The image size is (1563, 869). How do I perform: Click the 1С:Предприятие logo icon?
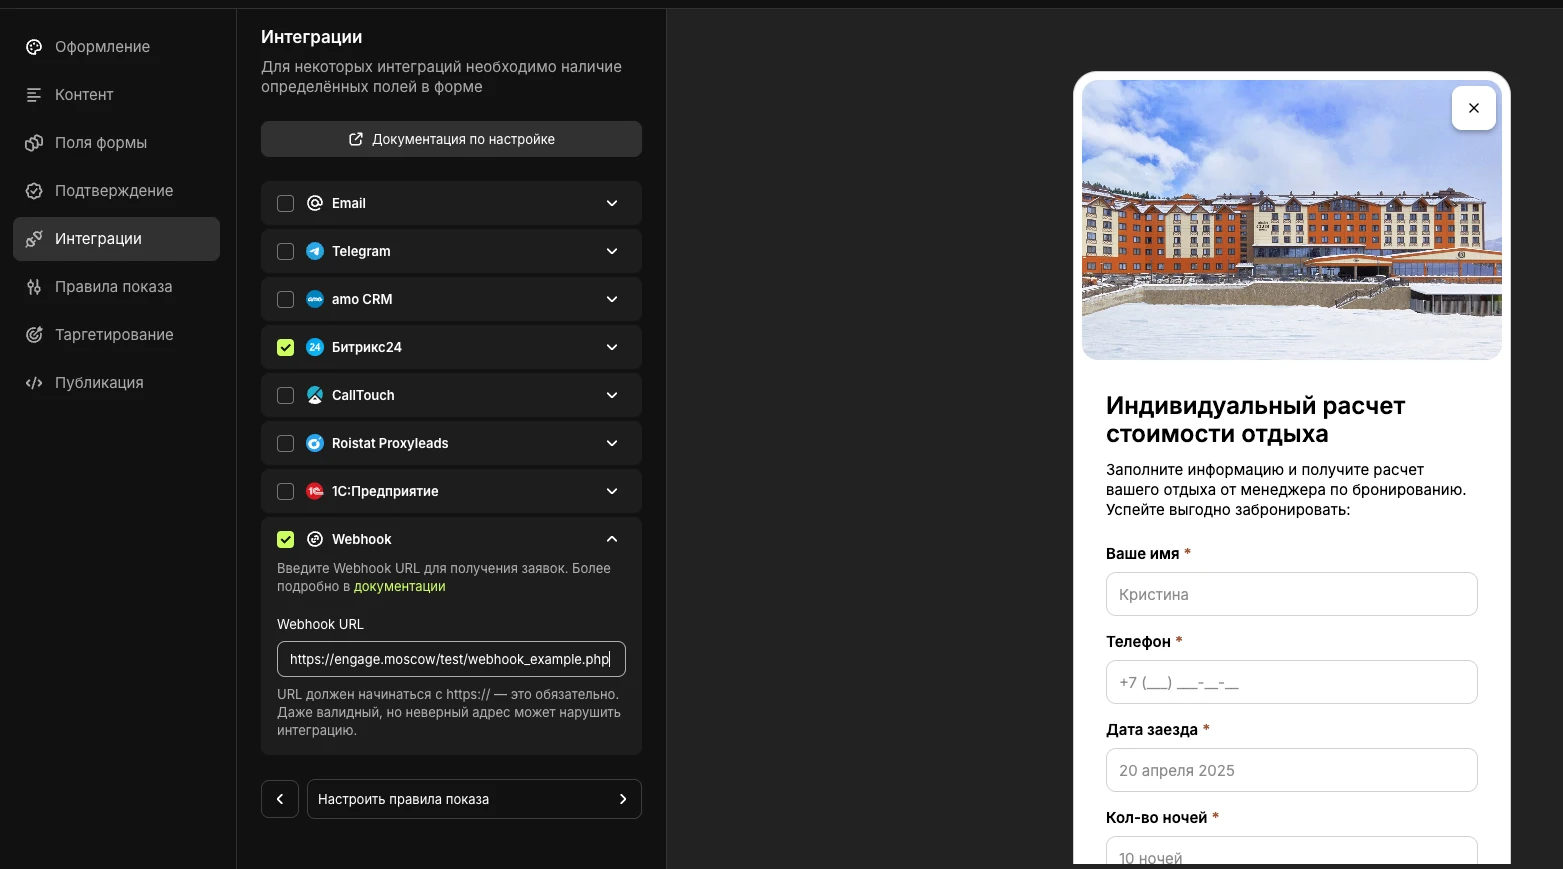[315, 491]
